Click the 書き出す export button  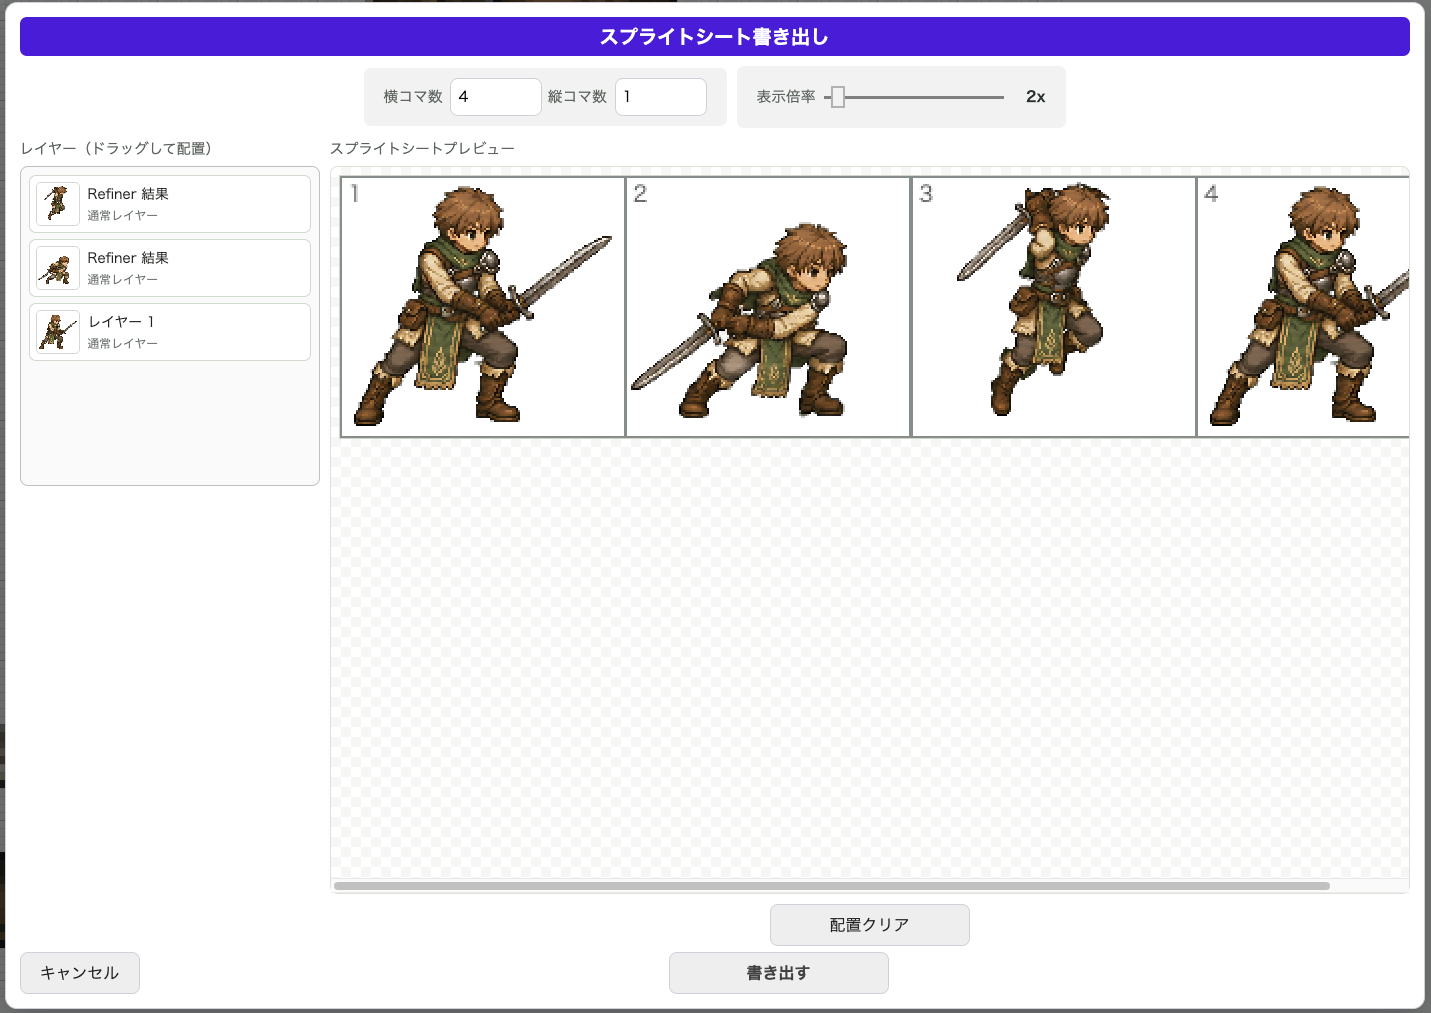click(x=779, y=973)
